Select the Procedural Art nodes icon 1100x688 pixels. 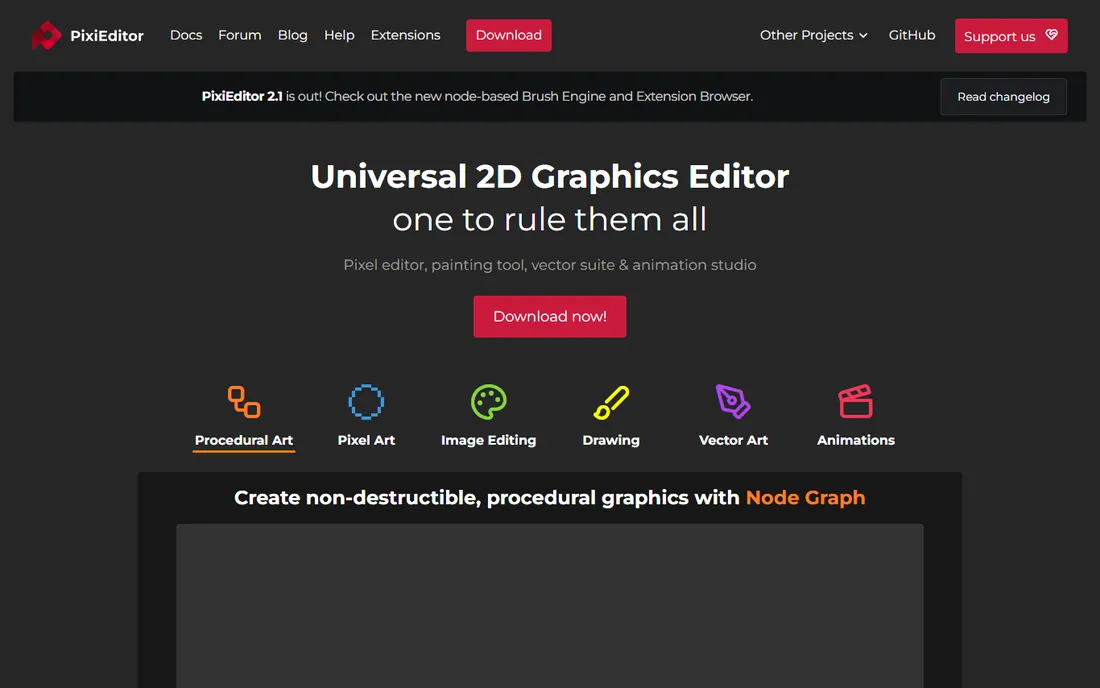pyautogui.click(x=244, y=402)
